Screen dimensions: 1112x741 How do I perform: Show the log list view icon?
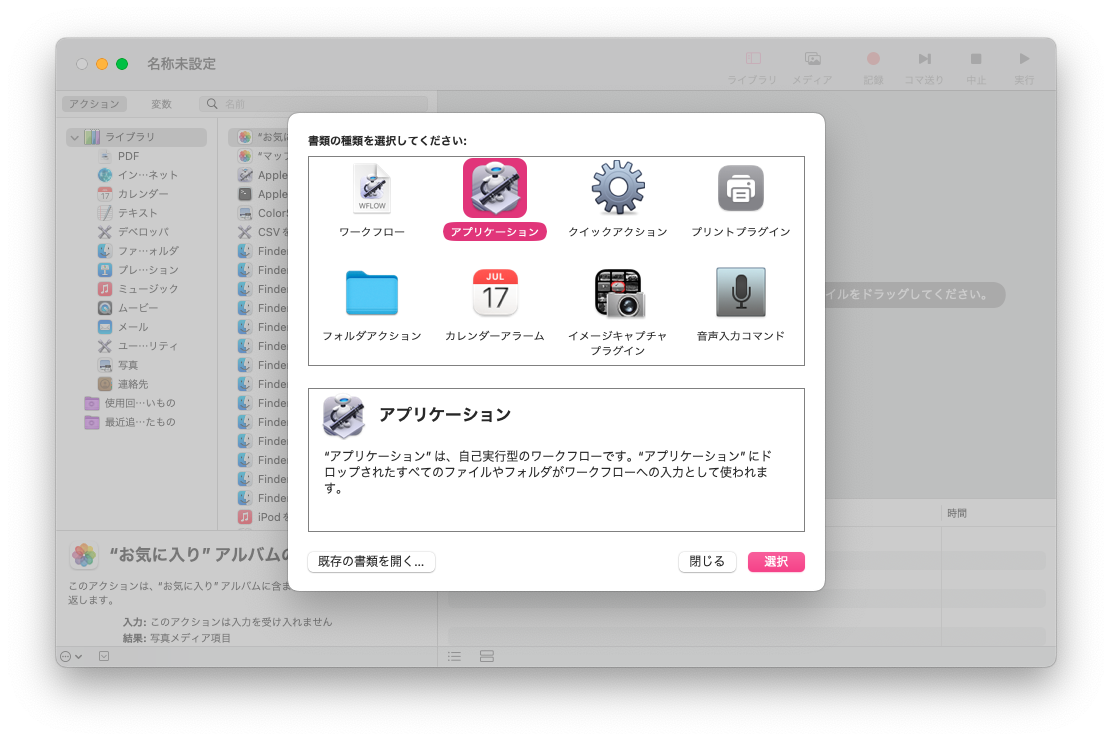coord(455,657)
